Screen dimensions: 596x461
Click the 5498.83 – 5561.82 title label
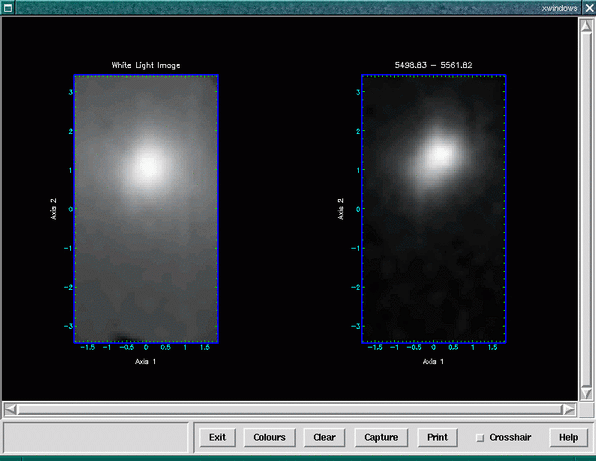click(x=433, y=65)
